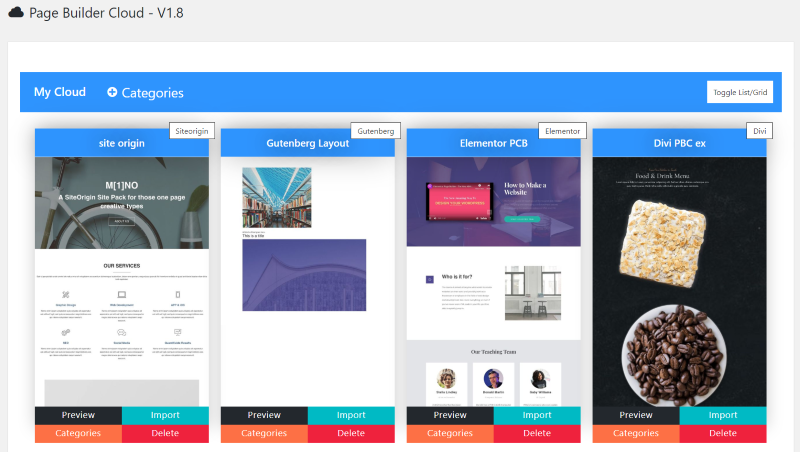Viewport: 800px width, 452px height.
Task: Import the Gutenberg Layout template
Action: coord(351,415)
